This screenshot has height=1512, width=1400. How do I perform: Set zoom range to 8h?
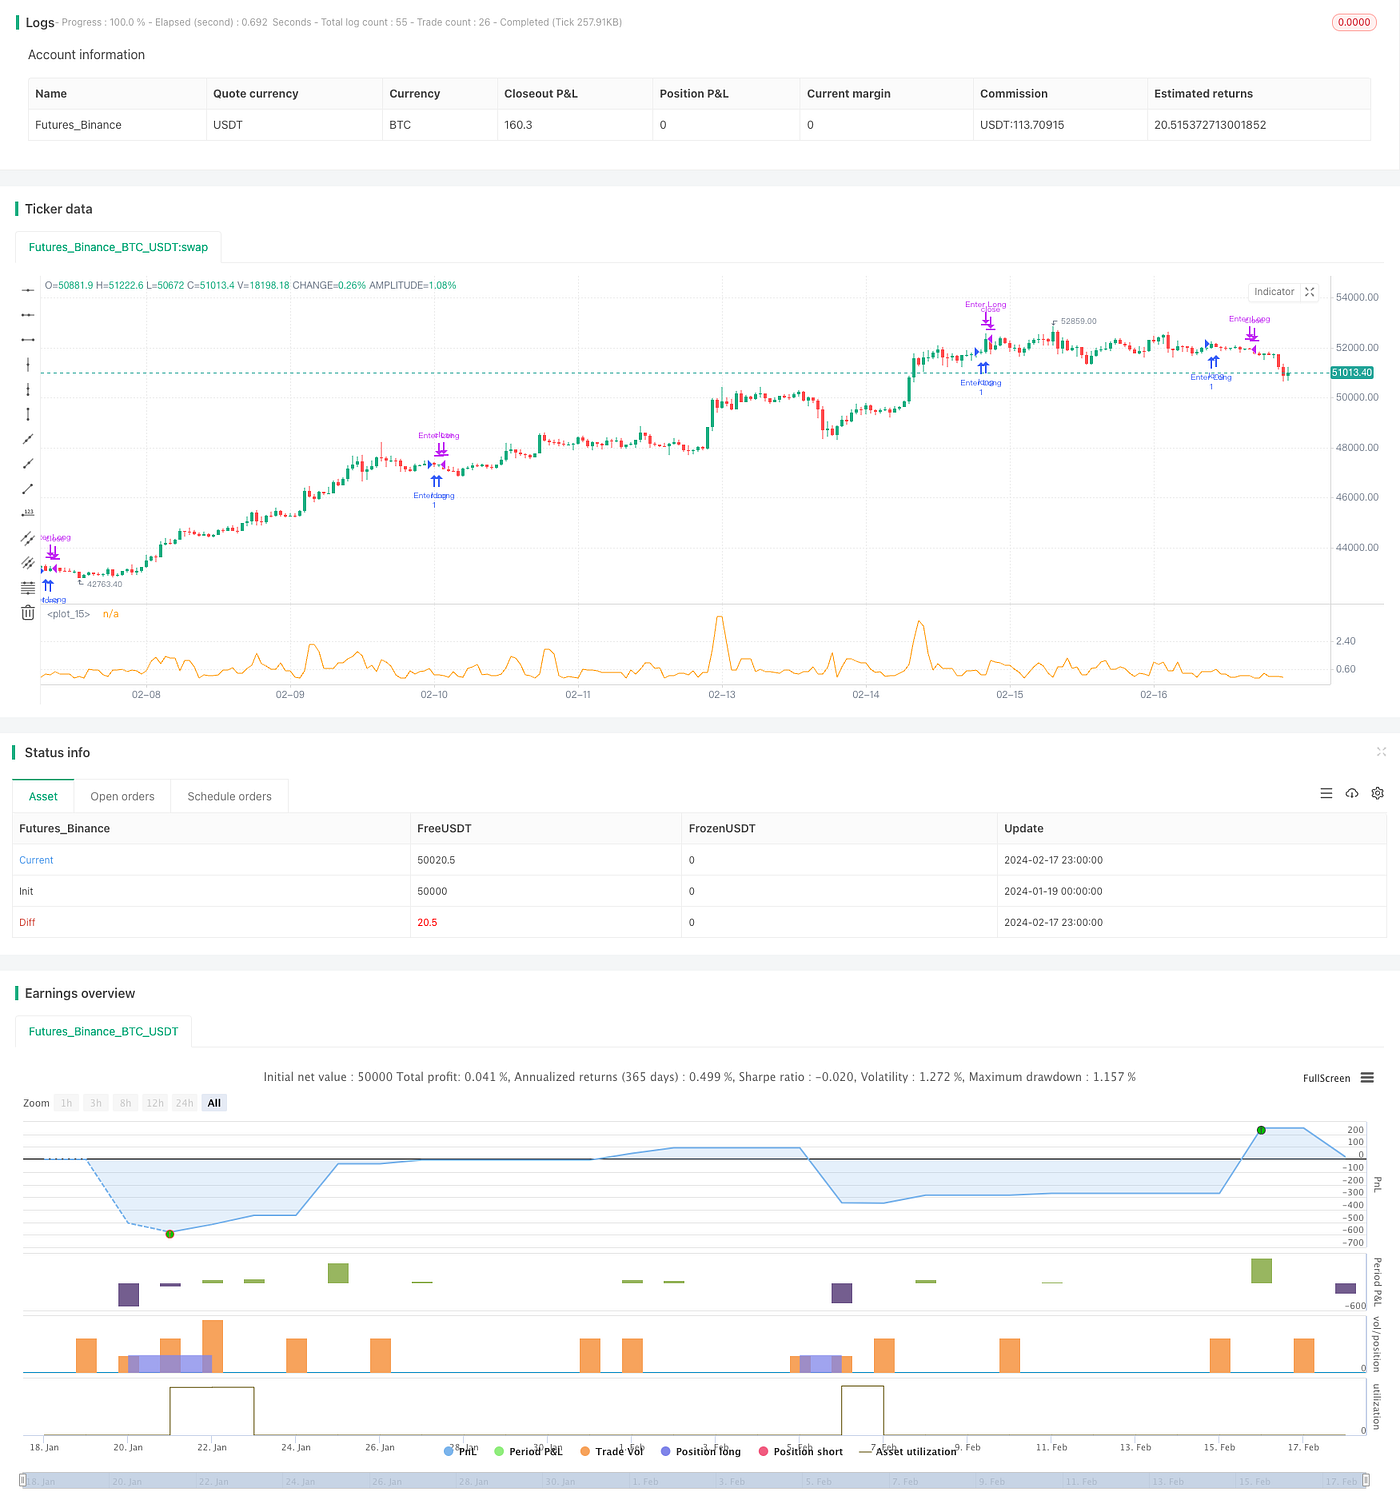tap(125, 1103)
